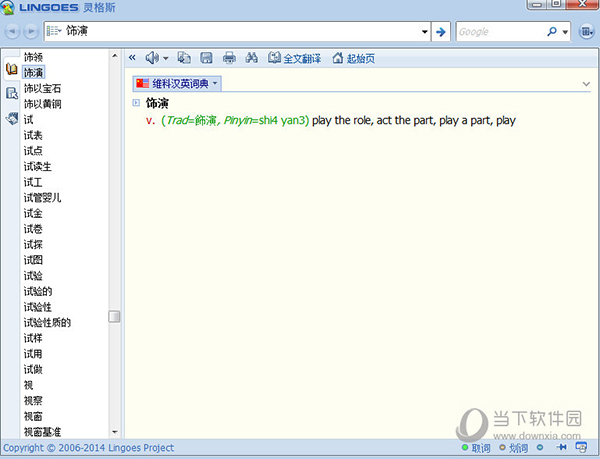This screenshot has width=600, height=459.
Task: Toggle 划词 selection translation in status bar
Action: [514, 448]
